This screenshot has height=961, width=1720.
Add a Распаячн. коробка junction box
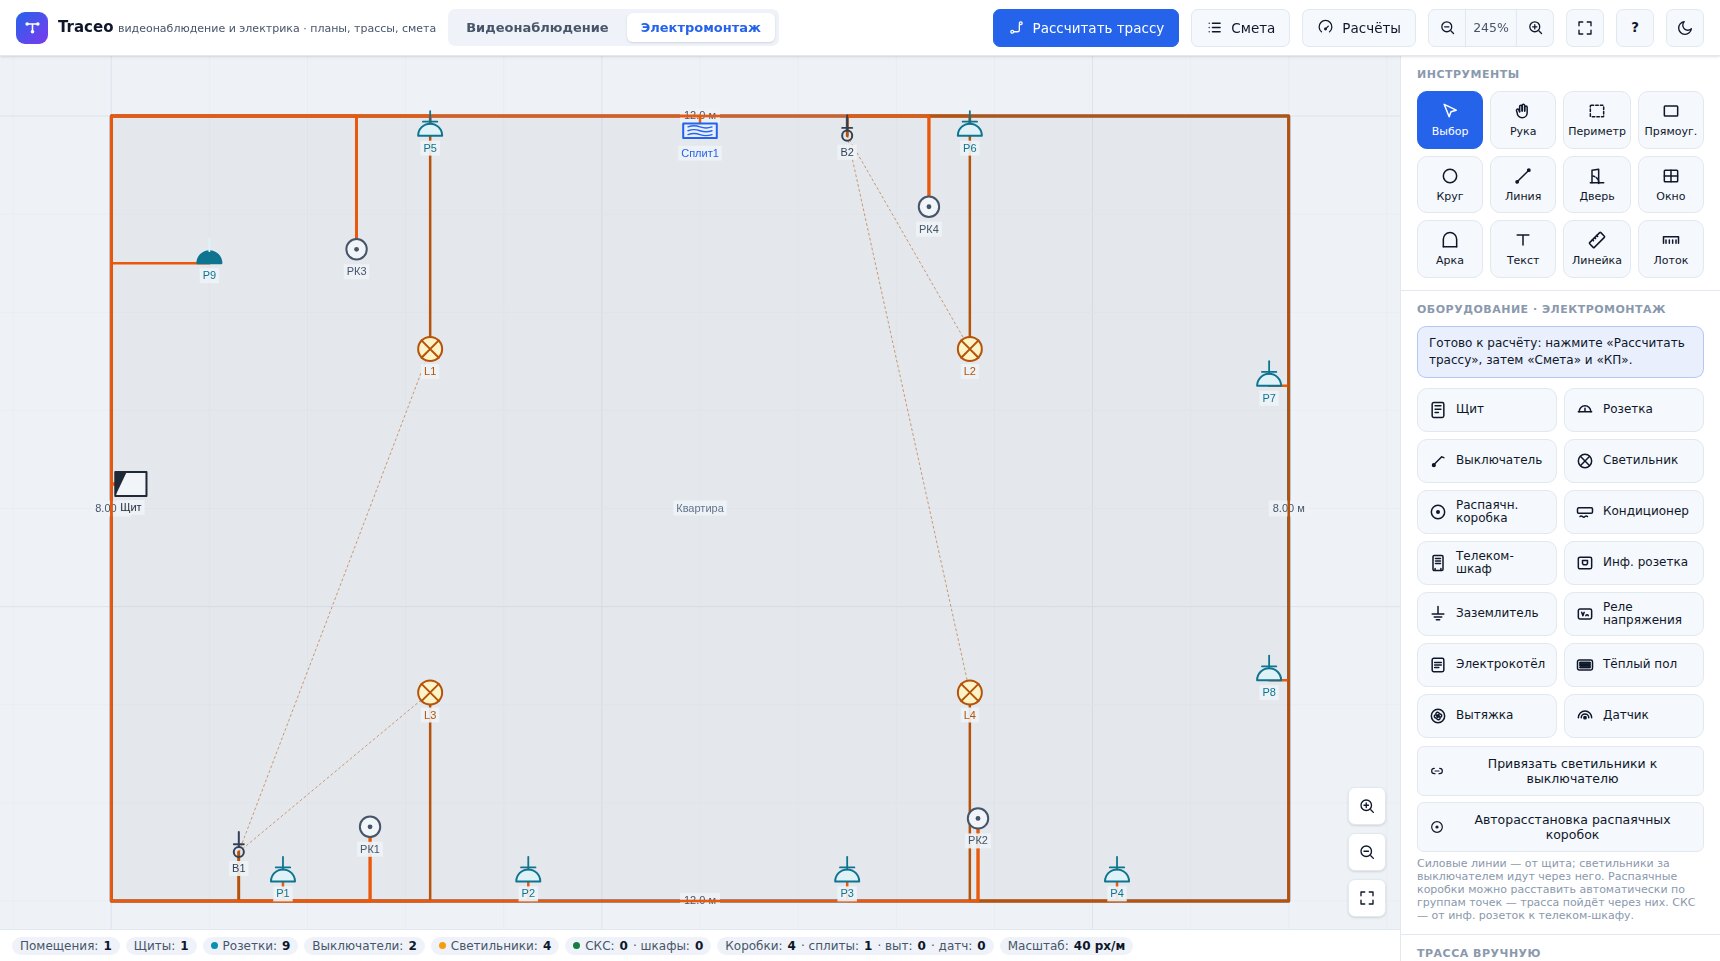pyautogui.click(x=1487, y=511)
